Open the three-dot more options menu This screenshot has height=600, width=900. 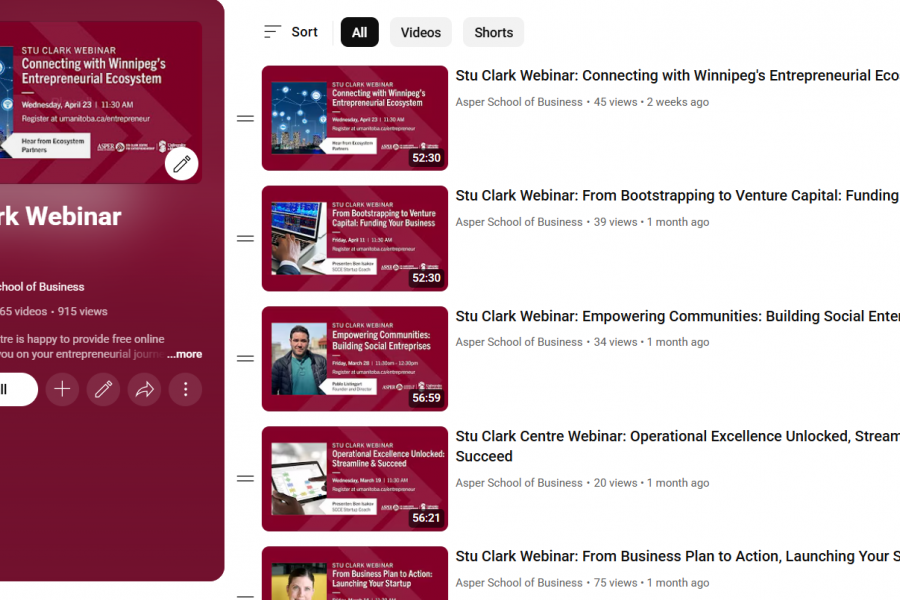click(185, 389)
